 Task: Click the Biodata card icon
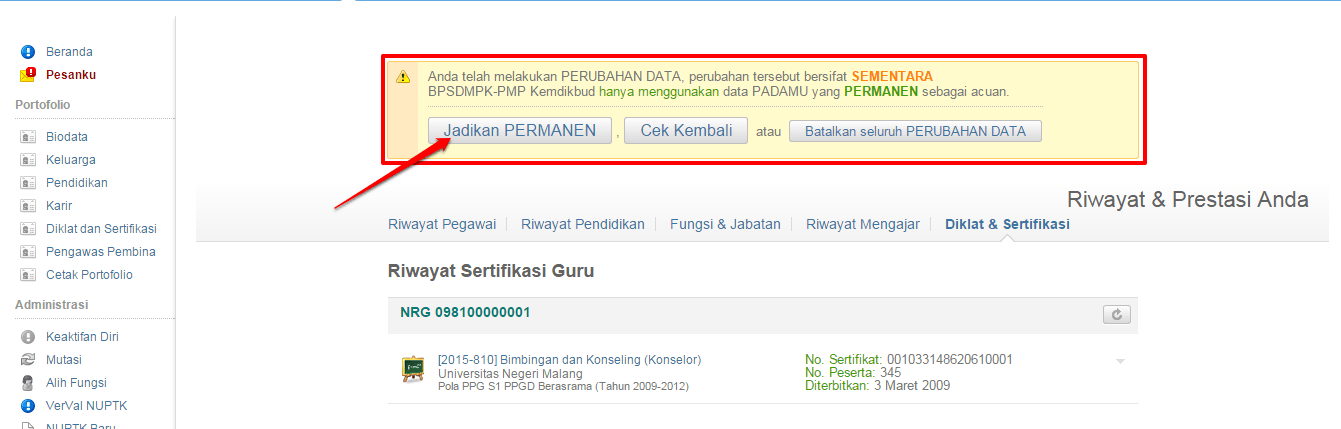point(28,137)
